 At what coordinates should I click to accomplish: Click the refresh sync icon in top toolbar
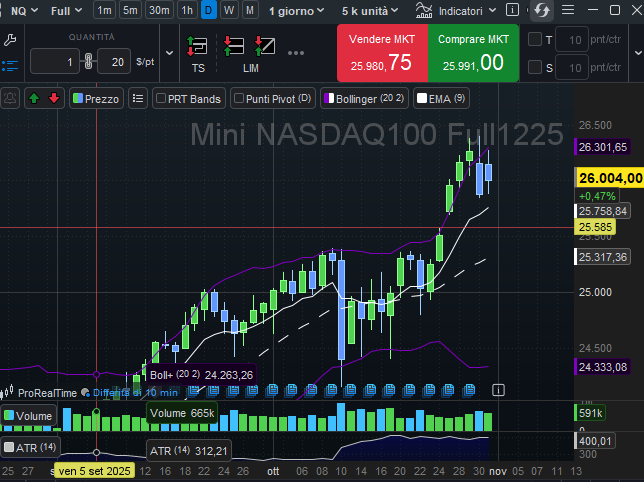tap(542, 10)
